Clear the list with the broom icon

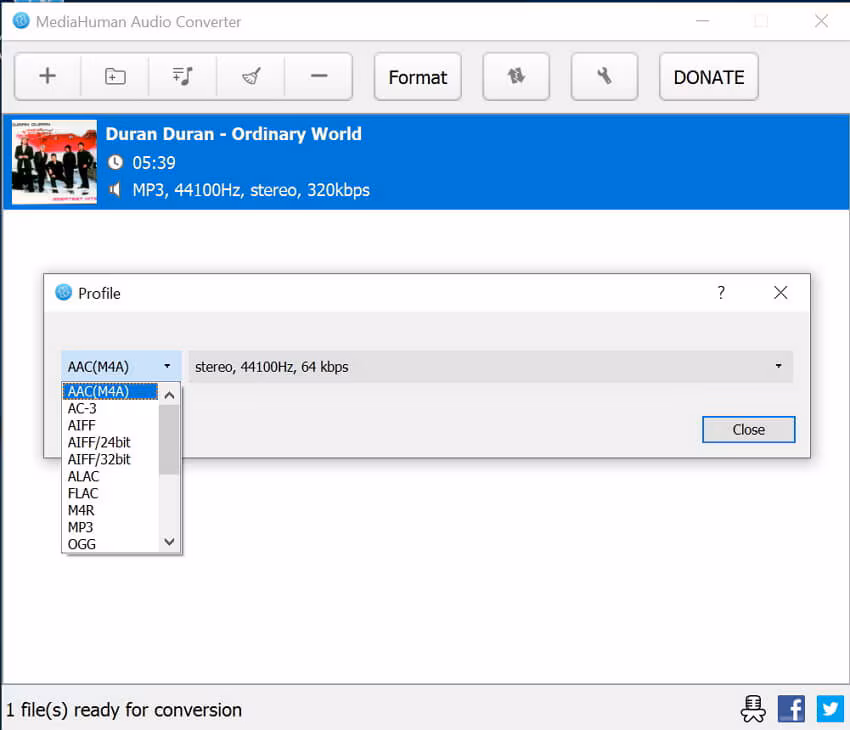point(251,76)
